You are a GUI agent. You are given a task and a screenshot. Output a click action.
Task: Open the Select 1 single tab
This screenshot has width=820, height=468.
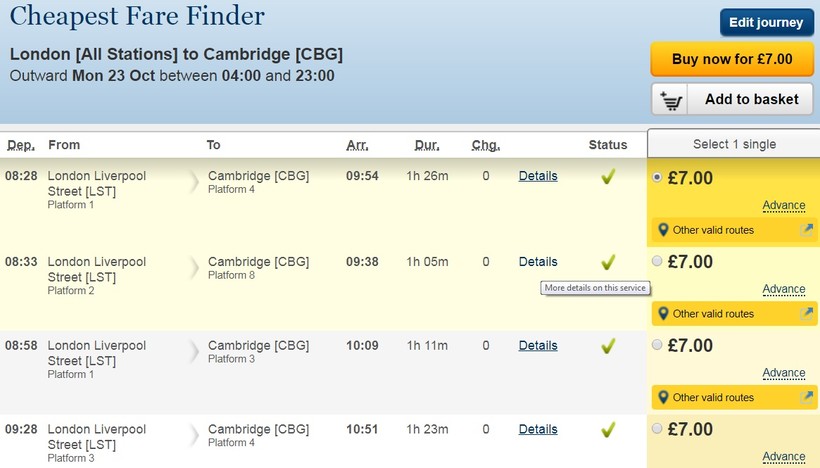click(733, 145)
